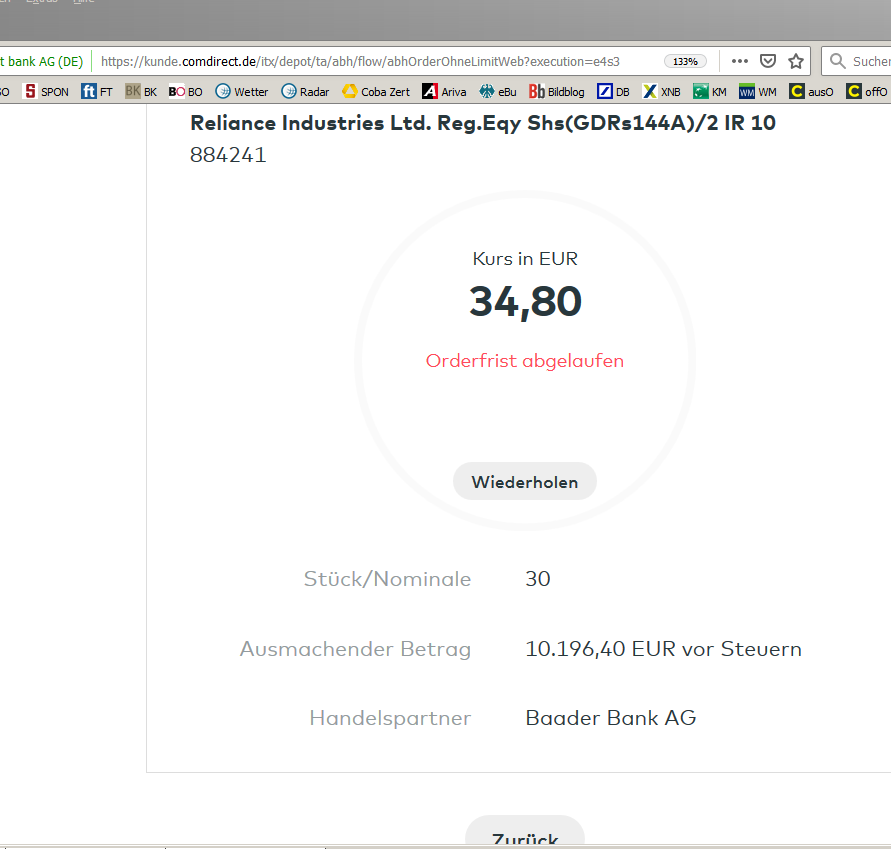Image resolution: width=891 pixels, height=849 pixels.
Task: Open the BK bookmark
Action: (x=141, y=91)
